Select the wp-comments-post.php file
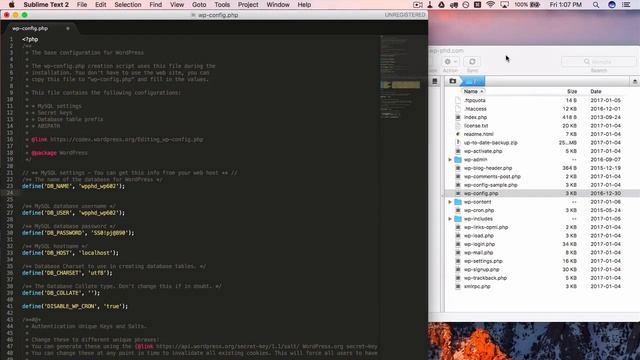 click(492, 177)
